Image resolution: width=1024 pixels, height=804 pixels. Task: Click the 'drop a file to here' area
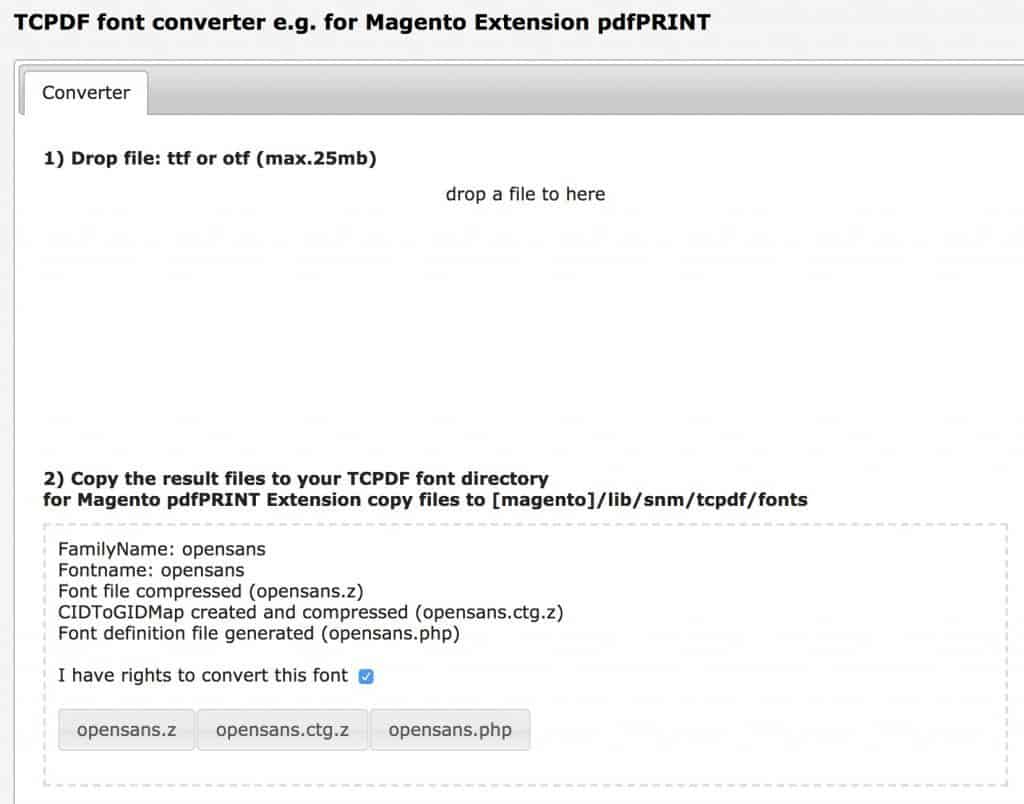pos(524,194)
